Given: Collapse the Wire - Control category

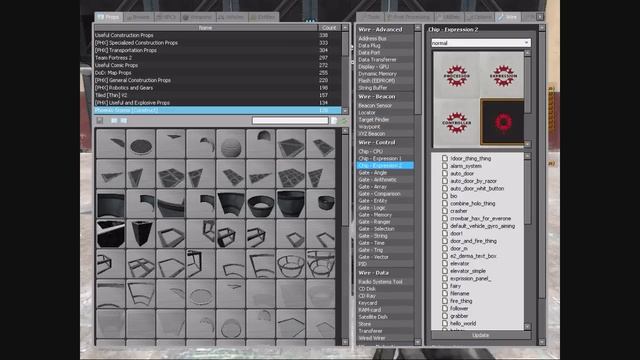Looking at the screenshot, I should click(x=385, y=142).
